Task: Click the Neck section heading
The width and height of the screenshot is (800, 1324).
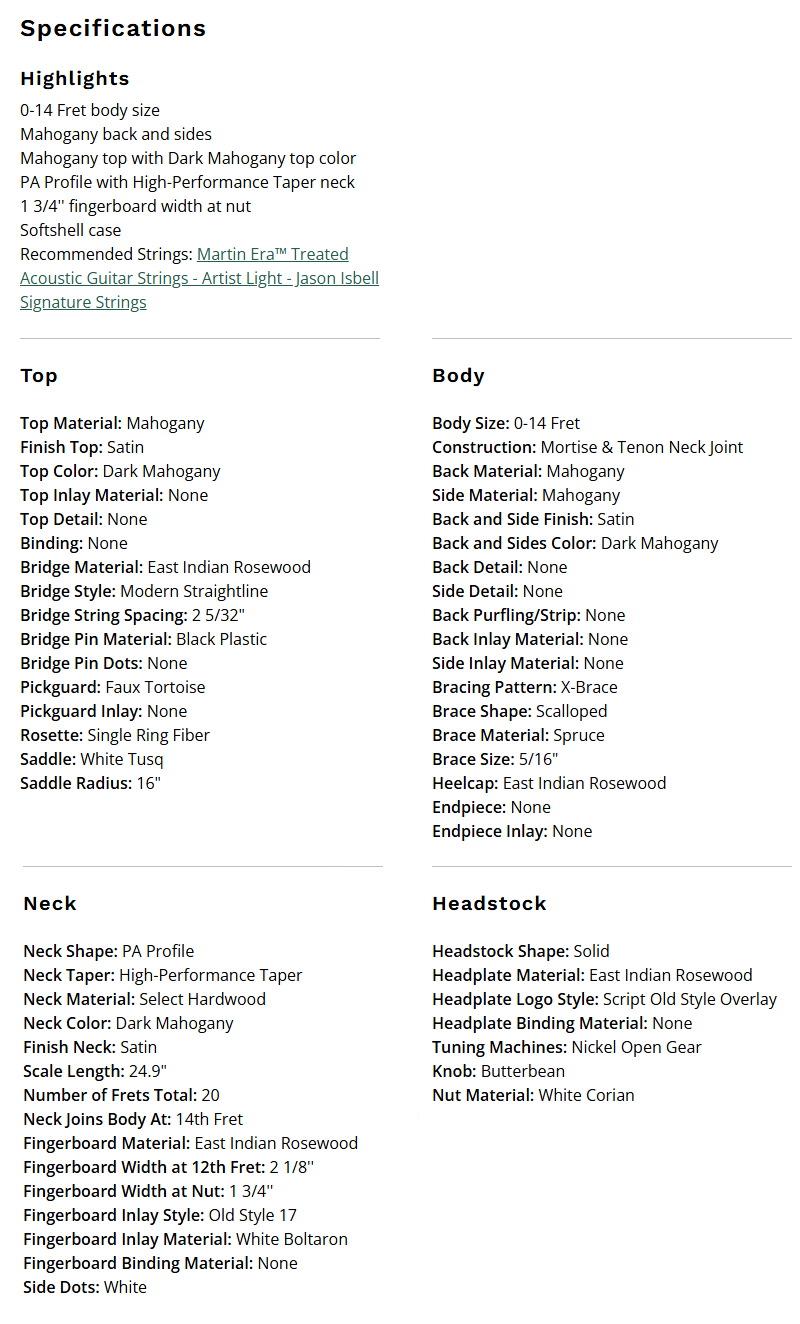Action: [x=50, y=903]
